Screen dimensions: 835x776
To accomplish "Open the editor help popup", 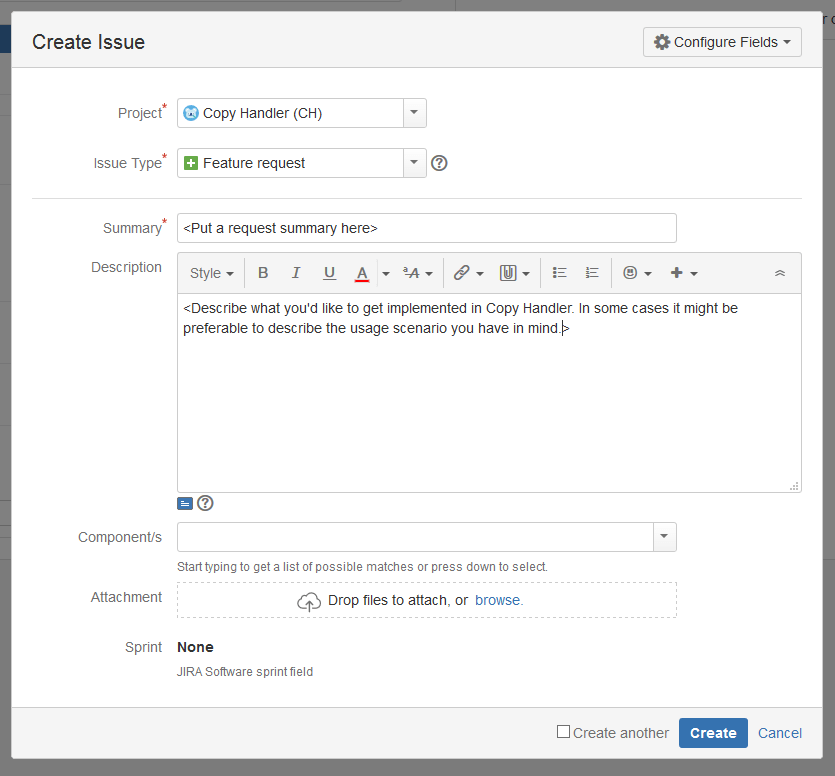I will (x=205, y=503).
